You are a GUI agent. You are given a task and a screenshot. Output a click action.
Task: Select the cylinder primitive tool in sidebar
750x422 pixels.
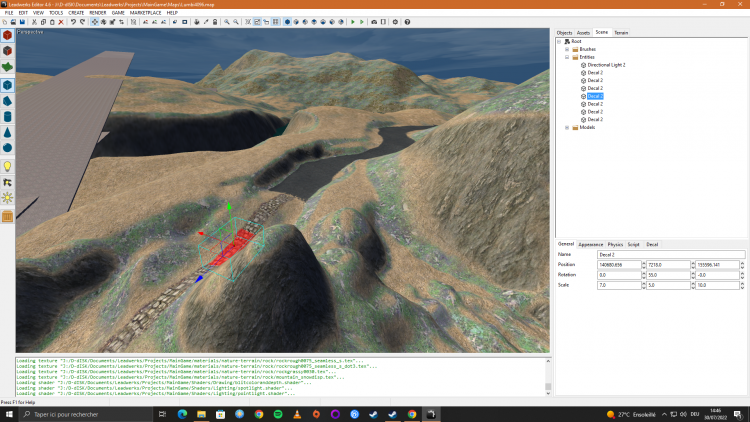point(7,115)
